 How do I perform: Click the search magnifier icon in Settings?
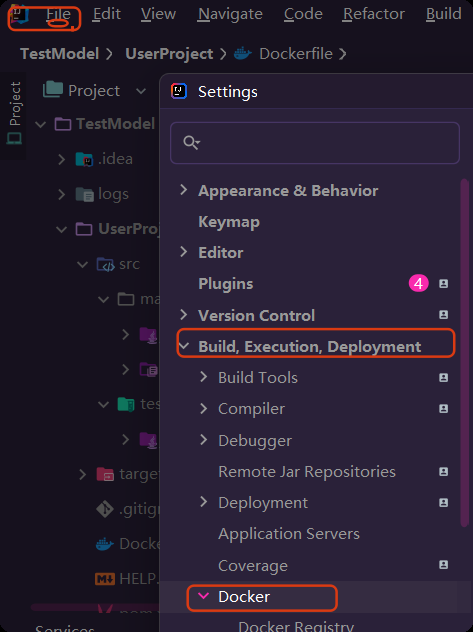[191, 143]
